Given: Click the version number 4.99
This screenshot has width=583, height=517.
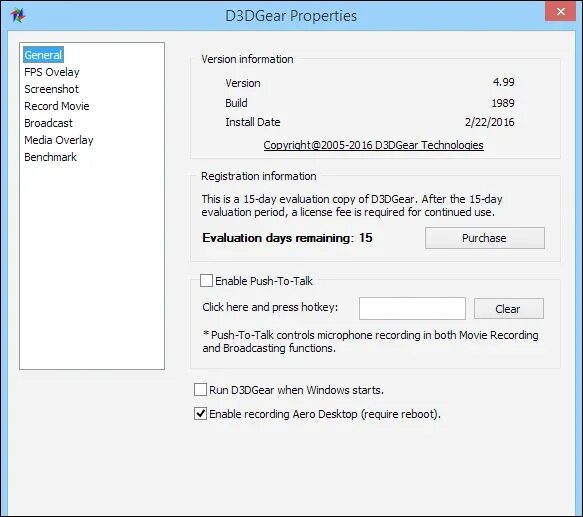Looking at the screenshot, I should 503,82.
